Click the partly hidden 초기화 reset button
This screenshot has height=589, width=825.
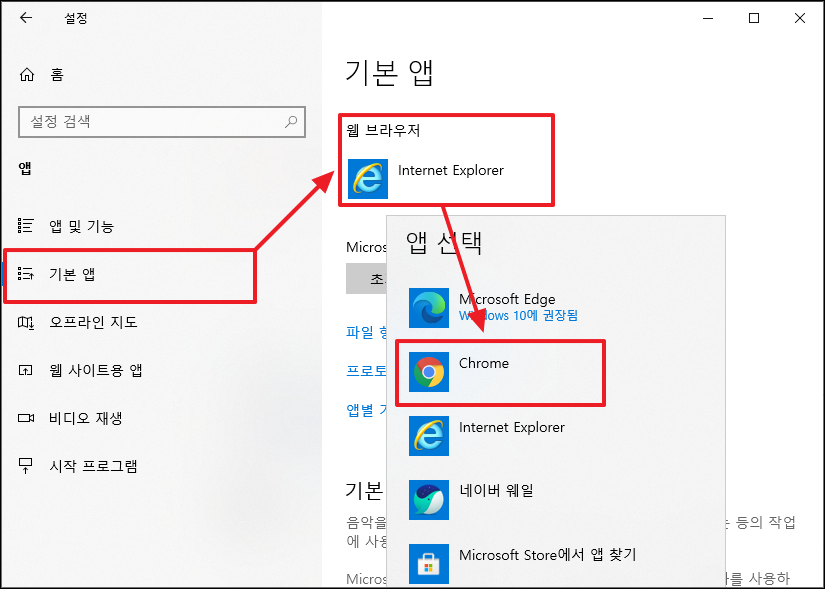366,279
